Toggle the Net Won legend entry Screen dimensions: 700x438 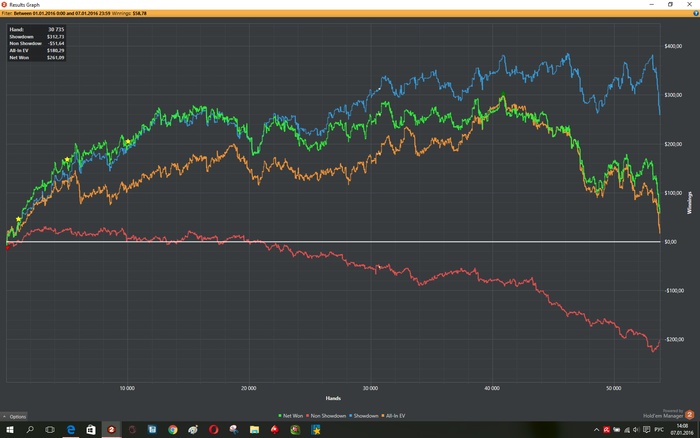[290, 416]
